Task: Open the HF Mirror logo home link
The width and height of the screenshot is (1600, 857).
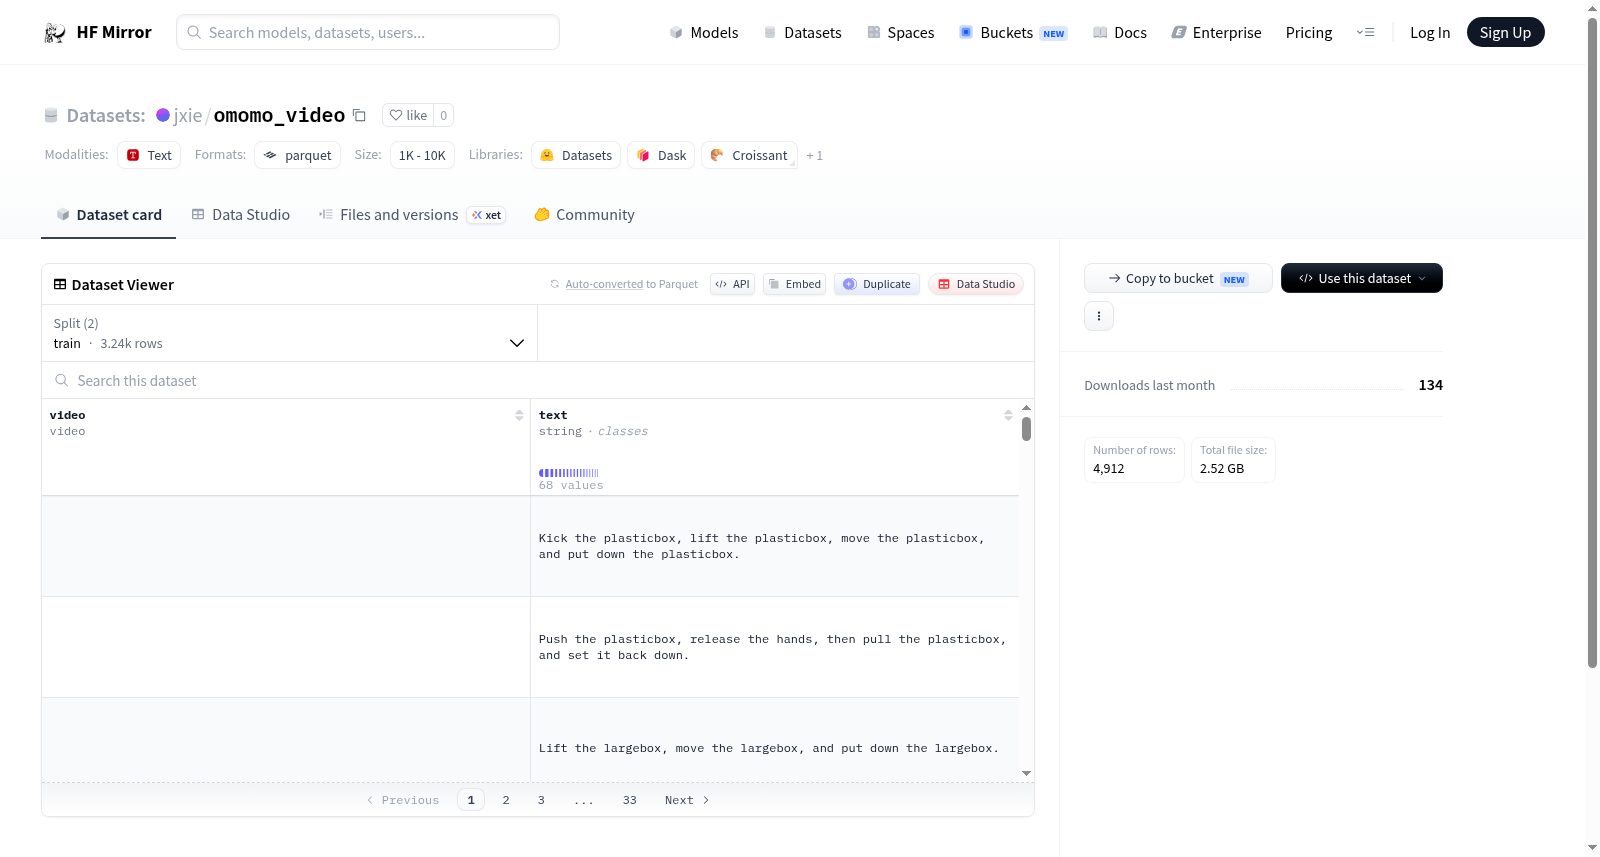Action: pos(98,32)
